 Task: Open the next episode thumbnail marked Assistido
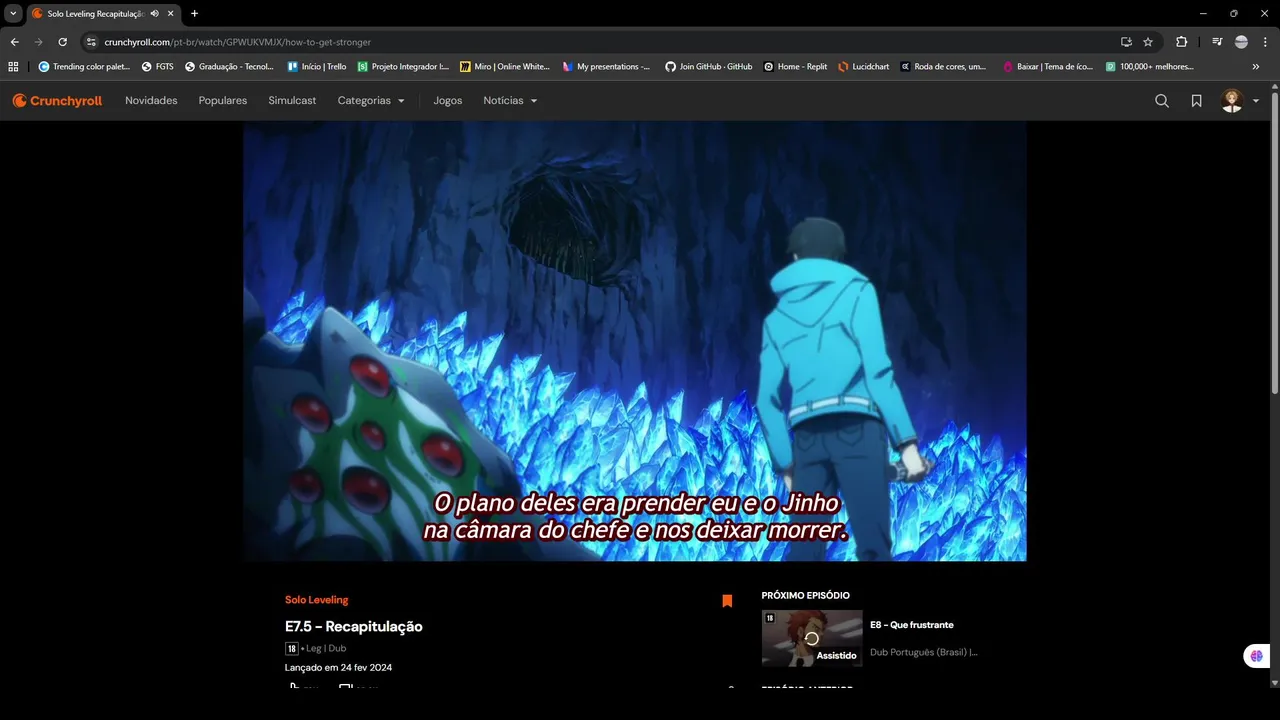pos(812,638)
